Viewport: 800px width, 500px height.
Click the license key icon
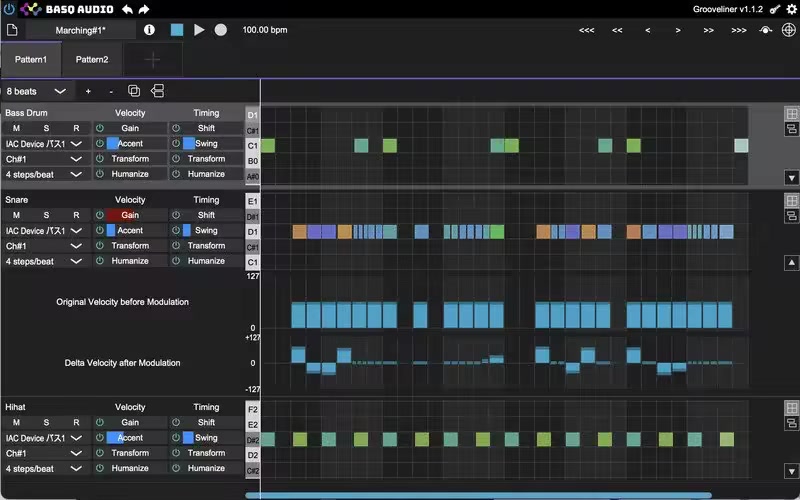[774, 9]
